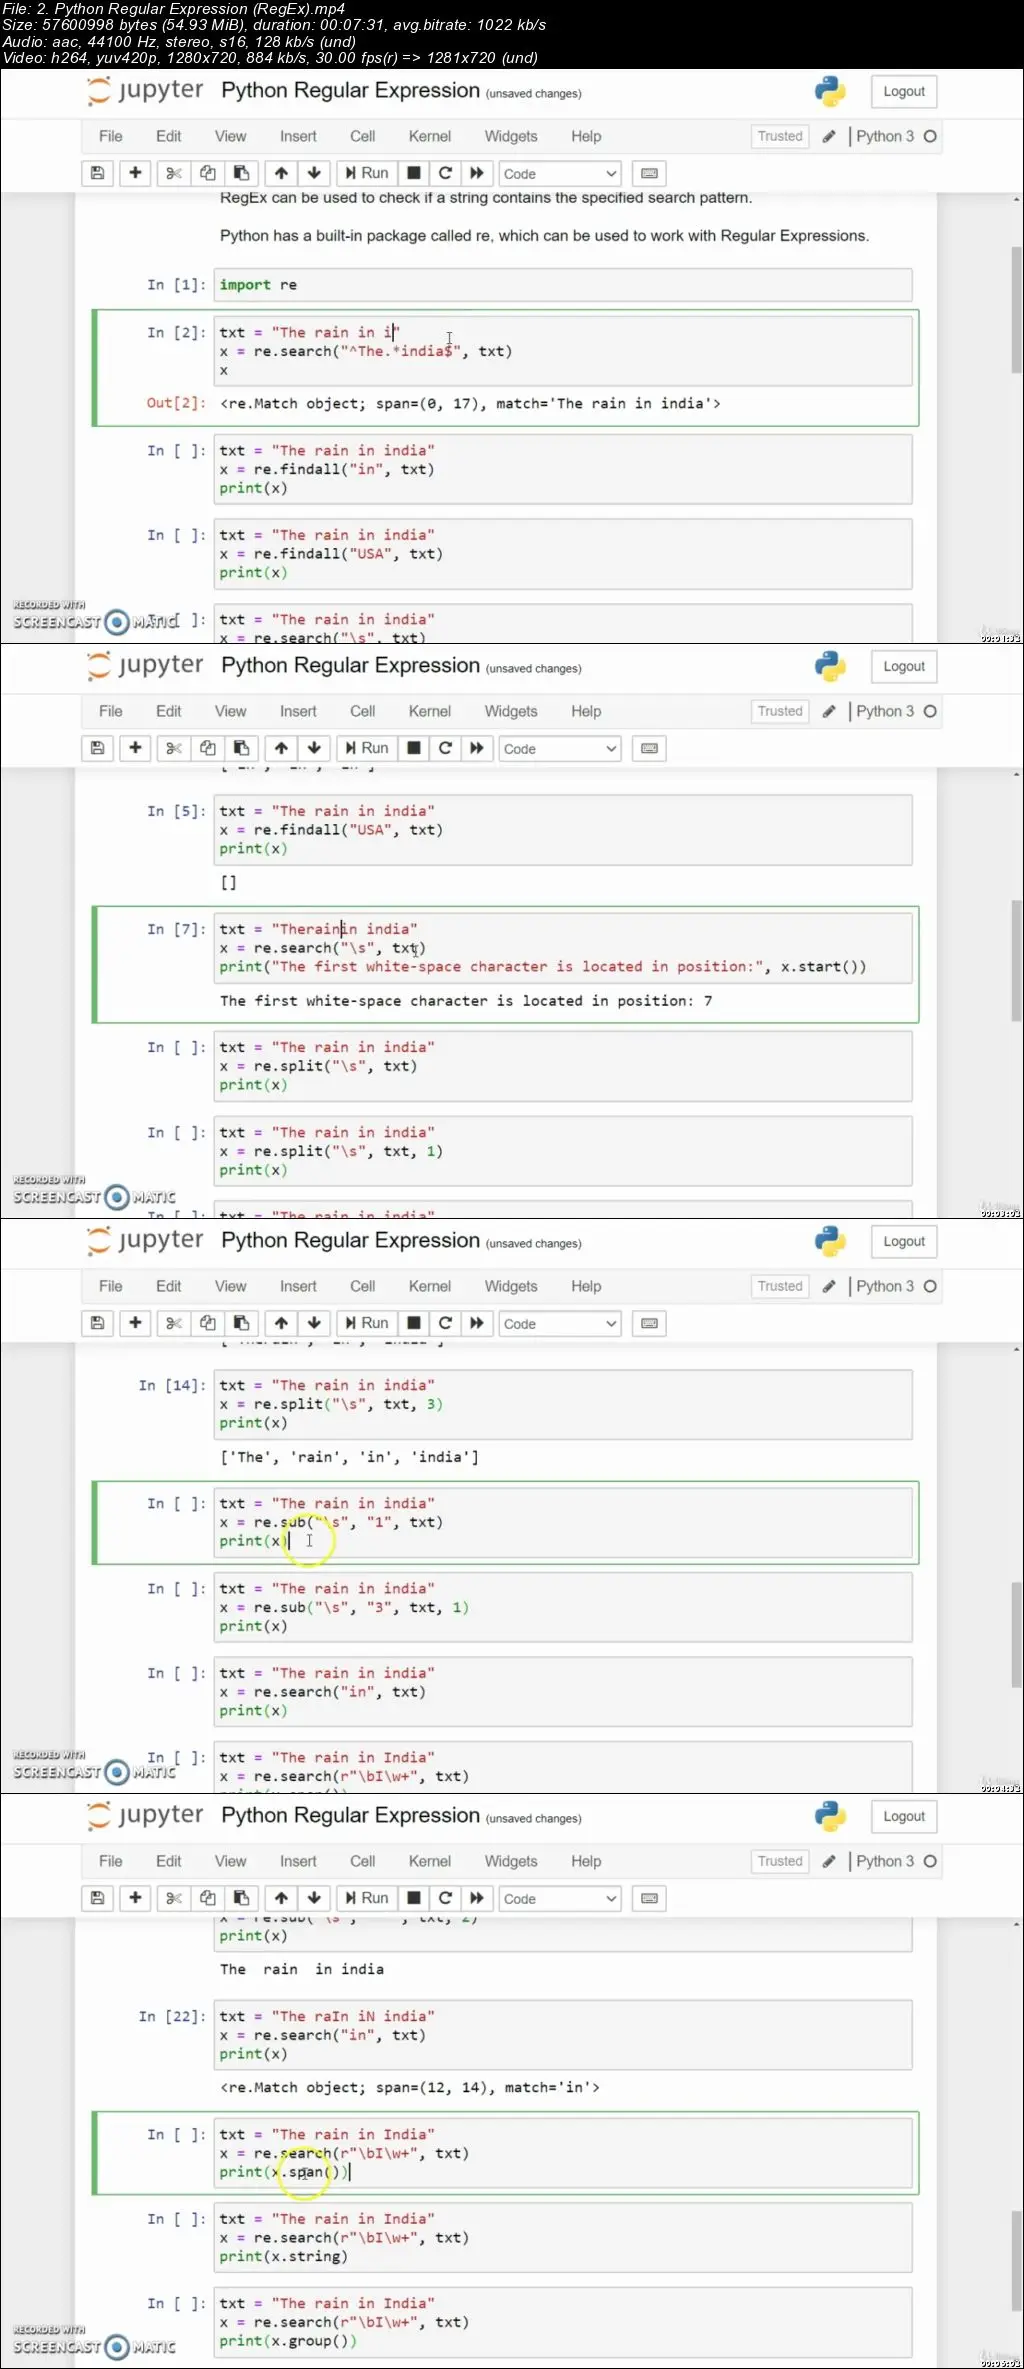Click output text "['The', 'rain', 'in', 'india']"

349,1457
